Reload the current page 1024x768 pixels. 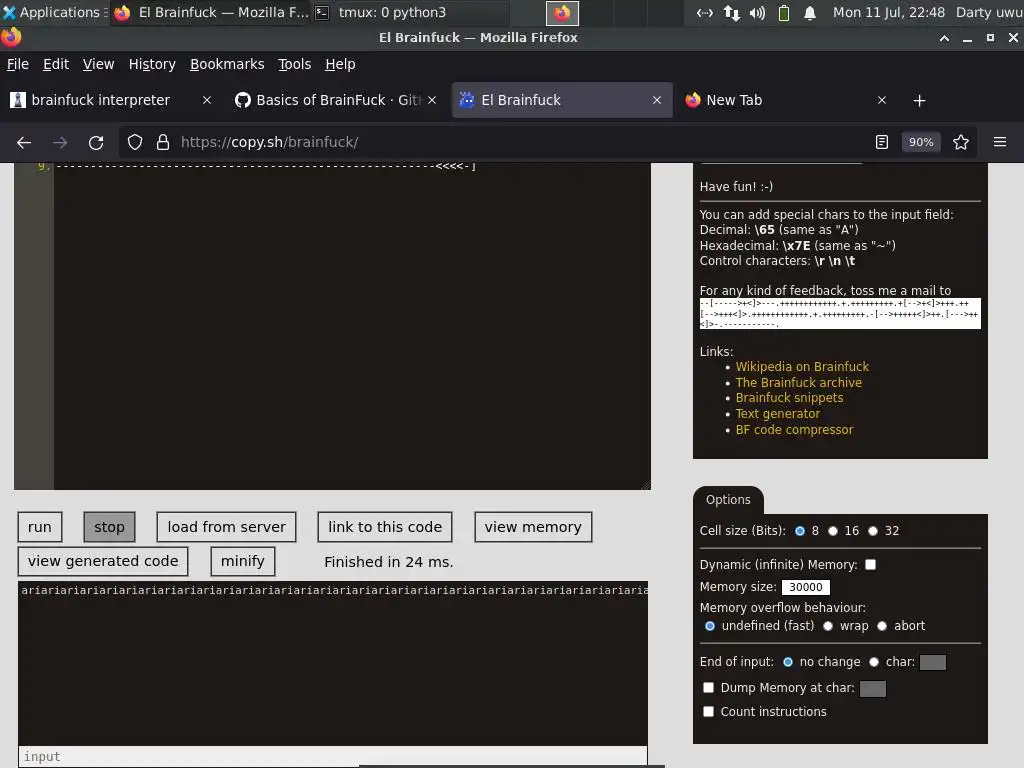[x=96, y=142]
